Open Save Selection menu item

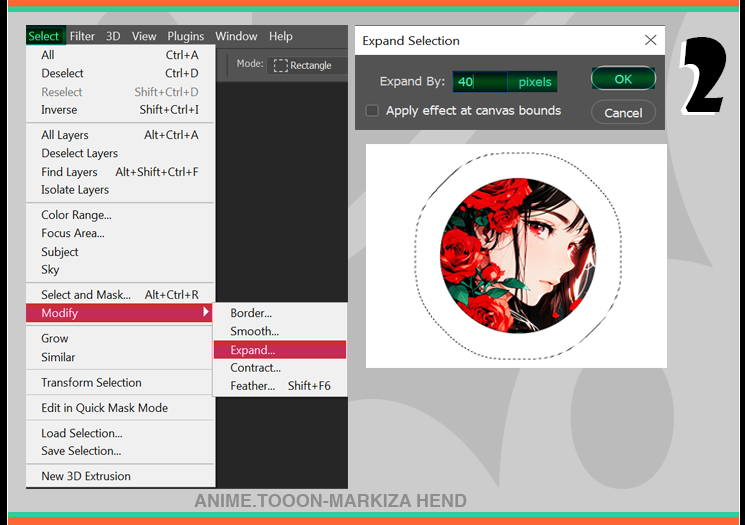(x=120, y=451)
